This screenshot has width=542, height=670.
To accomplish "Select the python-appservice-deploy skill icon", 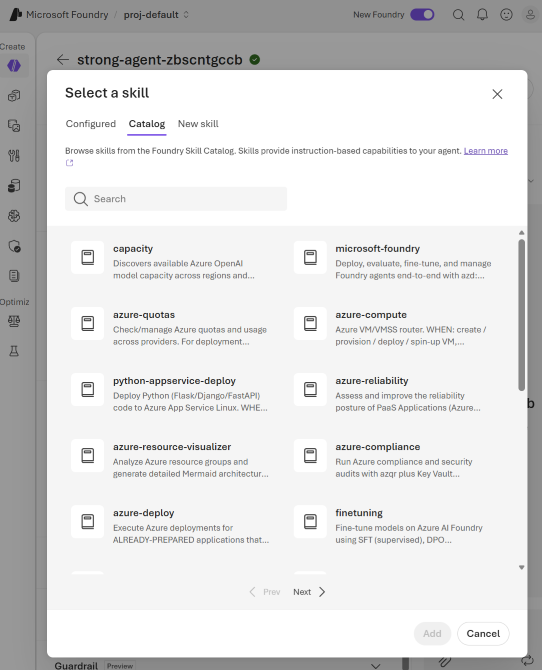I will [88, 389].
